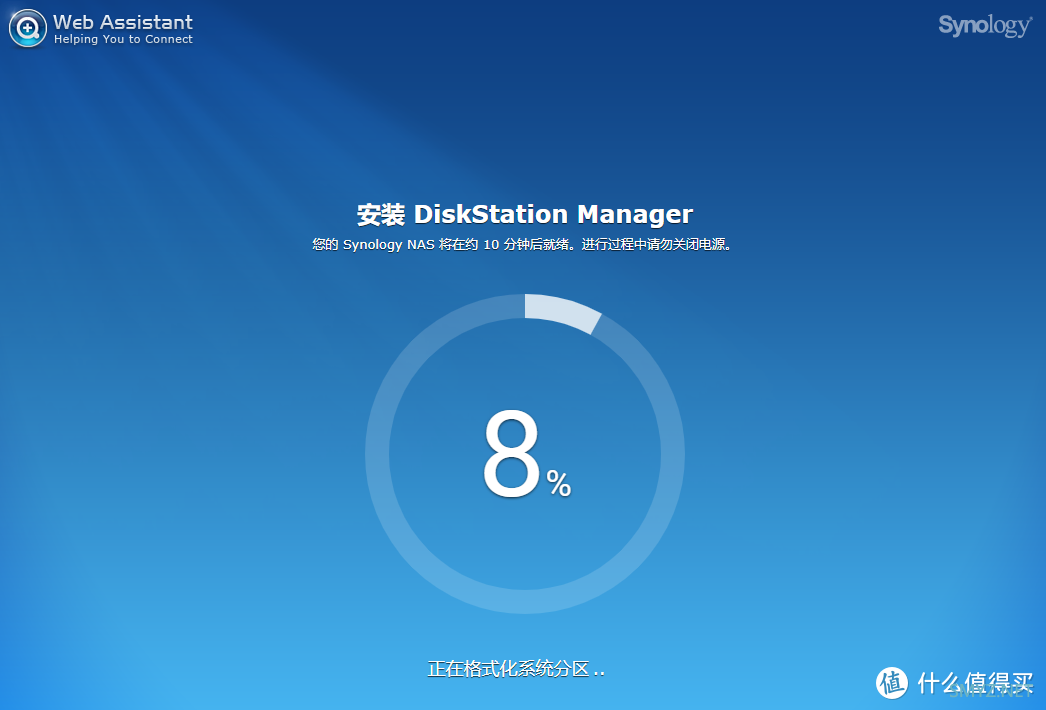1046x710 pixels.
Task: Select the Web Assistant title text
Action: 123,22
